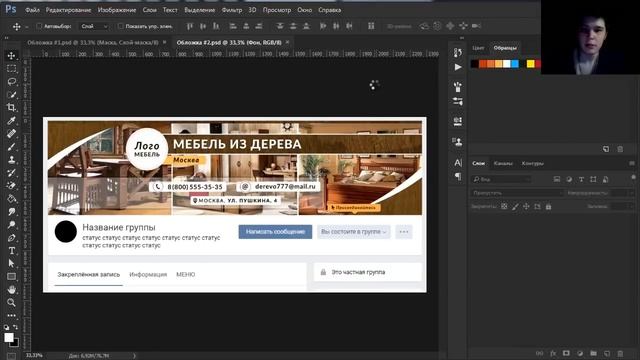Add a layer mask icon
The width and height of the screenshot is (640, 360).
(566, 353)
